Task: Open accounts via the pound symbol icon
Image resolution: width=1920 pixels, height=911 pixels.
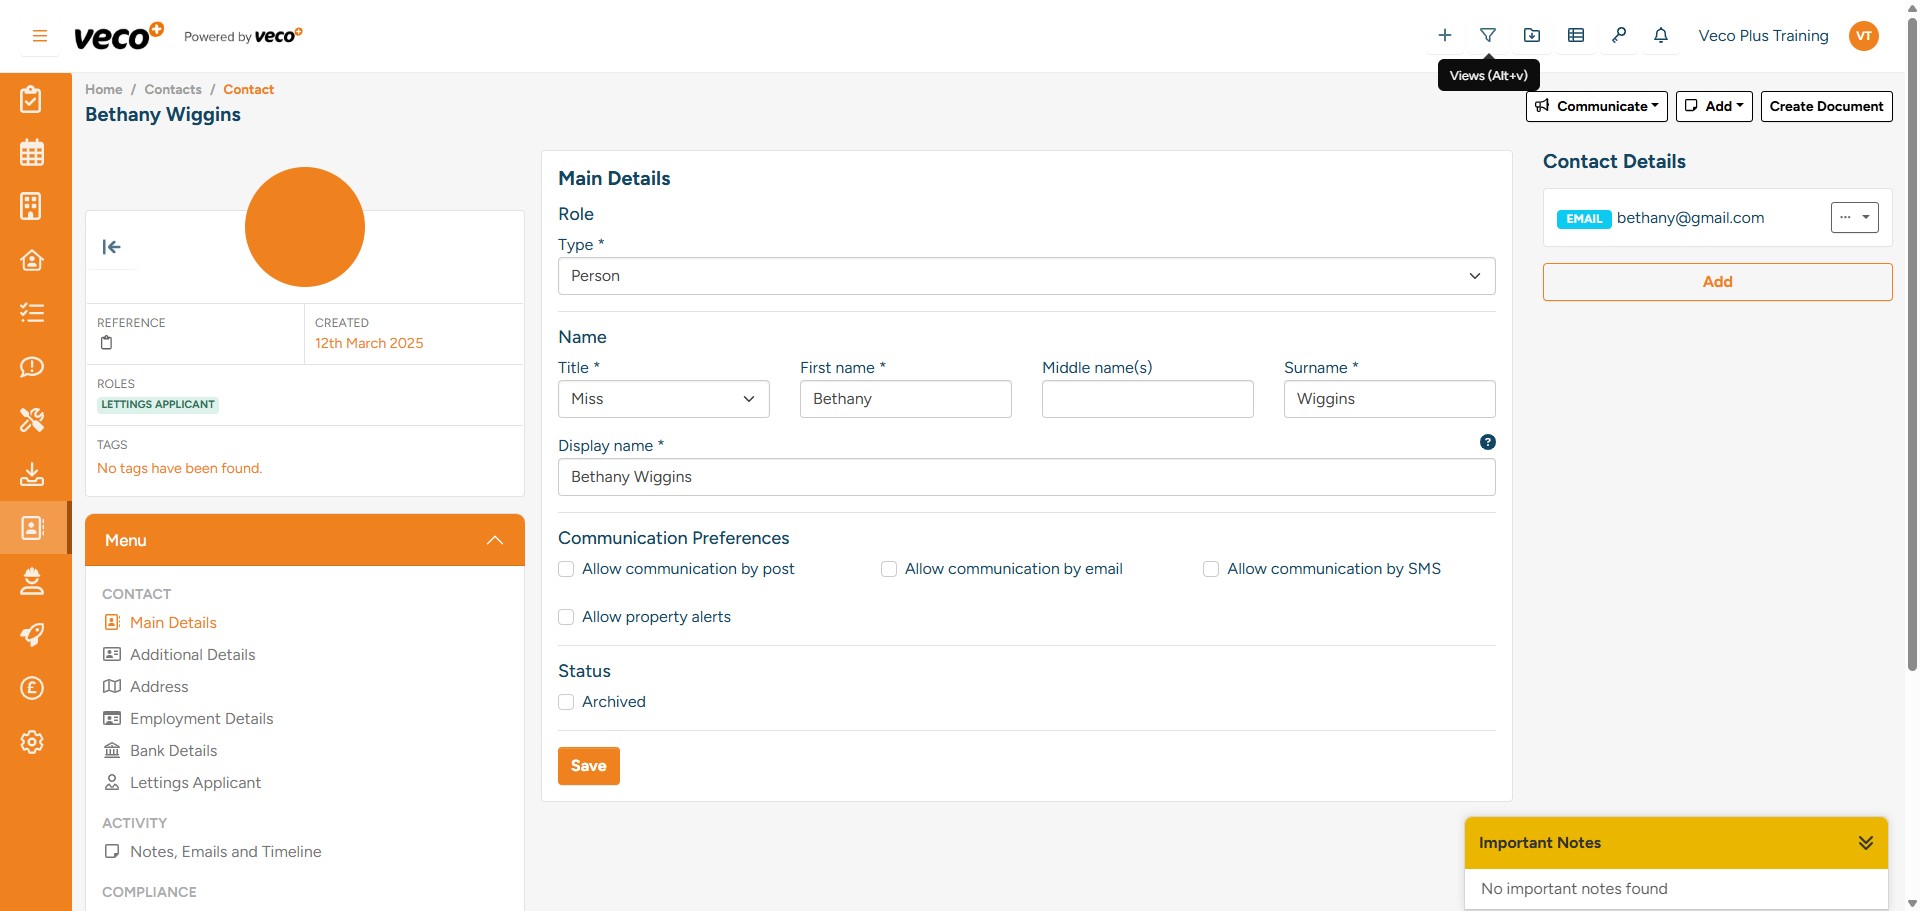Action: click(32, 688)
